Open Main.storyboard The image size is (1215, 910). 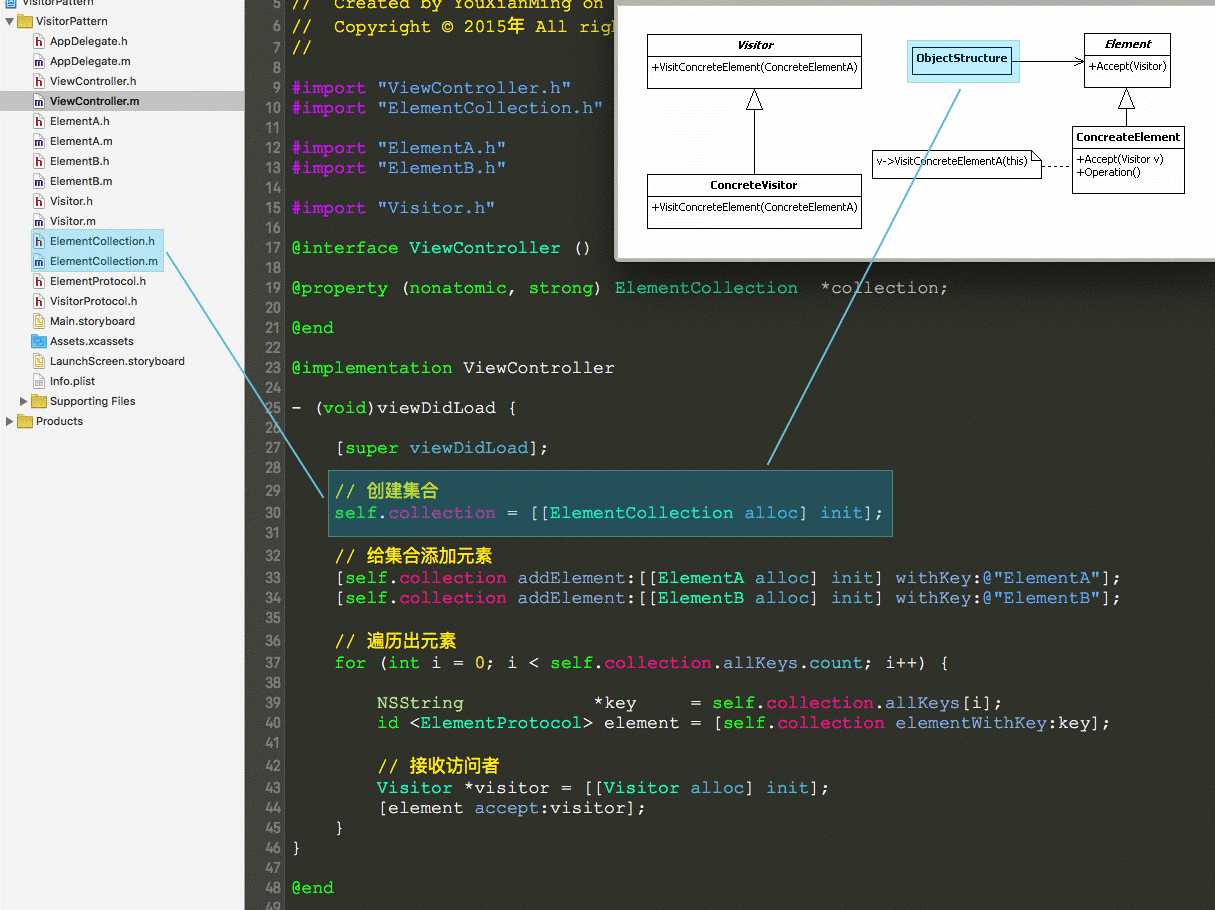(x=92, y=321)
